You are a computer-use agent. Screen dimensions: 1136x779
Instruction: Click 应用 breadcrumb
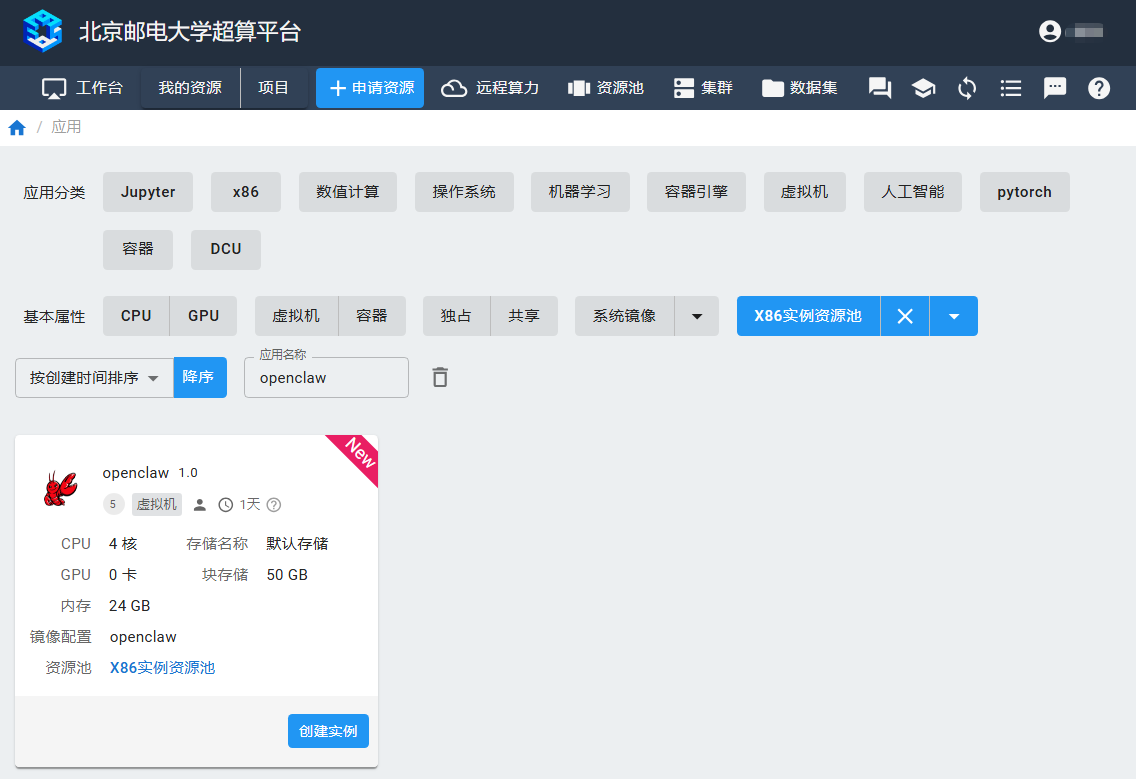(66, 128)
